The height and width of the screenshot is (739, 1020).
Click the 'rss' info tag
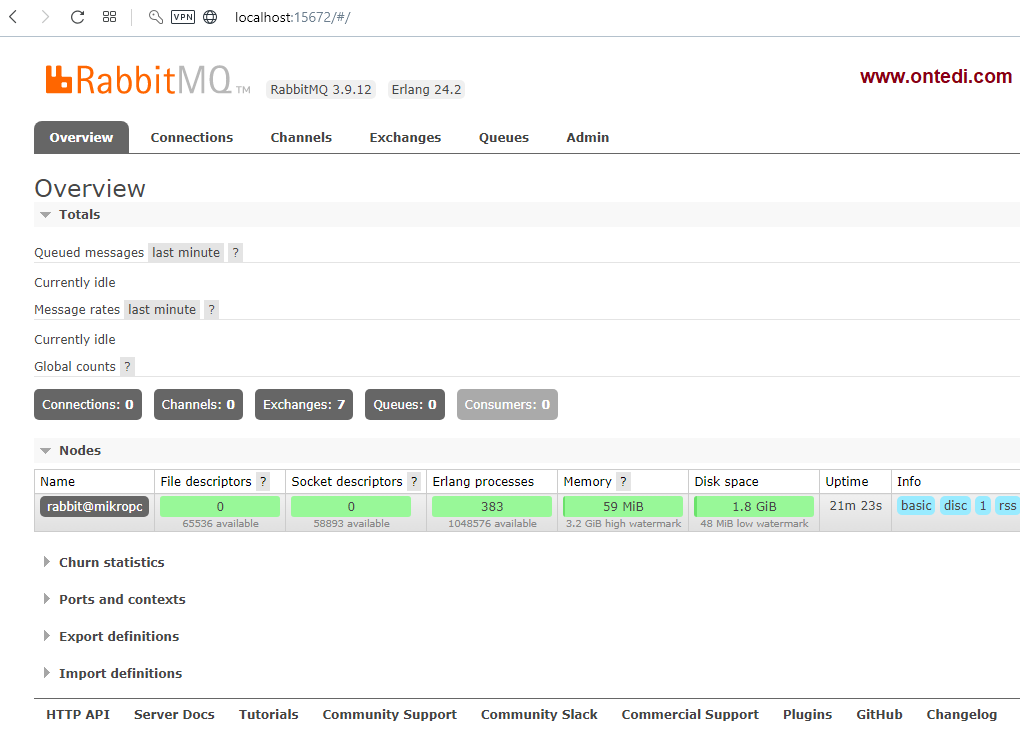coord(1007,505)
